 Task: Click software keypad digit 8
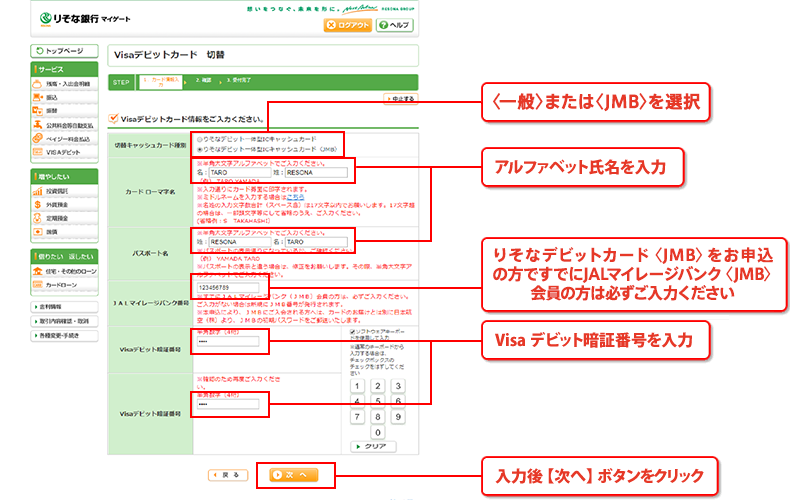(377, 417)
